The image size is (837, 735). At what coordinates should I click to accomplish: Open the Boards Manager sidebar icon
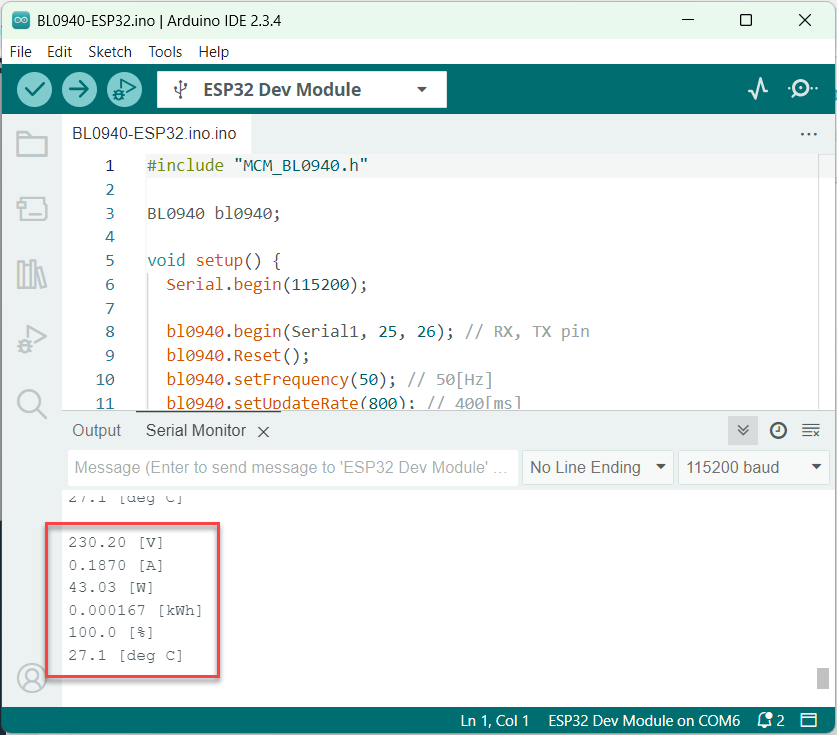32,209
